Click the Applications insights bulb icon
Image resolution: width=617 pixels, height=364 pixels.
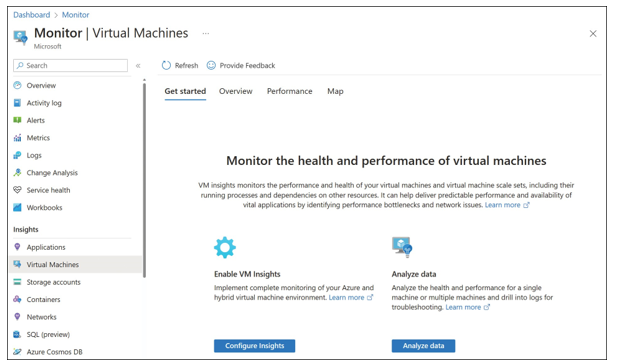(x=17, y=247)
